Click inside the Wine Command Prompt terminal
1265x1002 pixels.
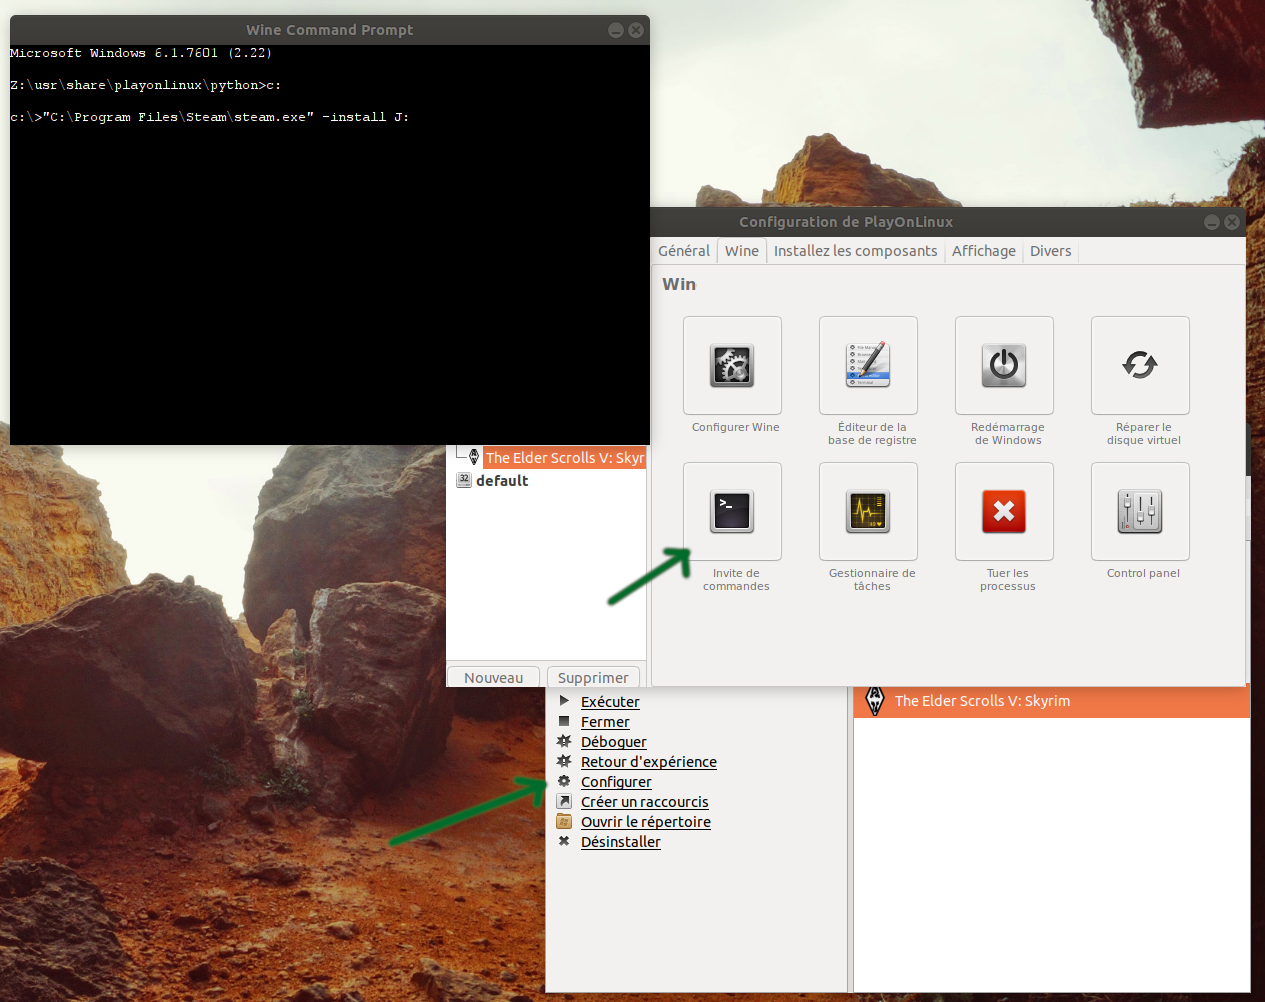(x=330, y=280)
